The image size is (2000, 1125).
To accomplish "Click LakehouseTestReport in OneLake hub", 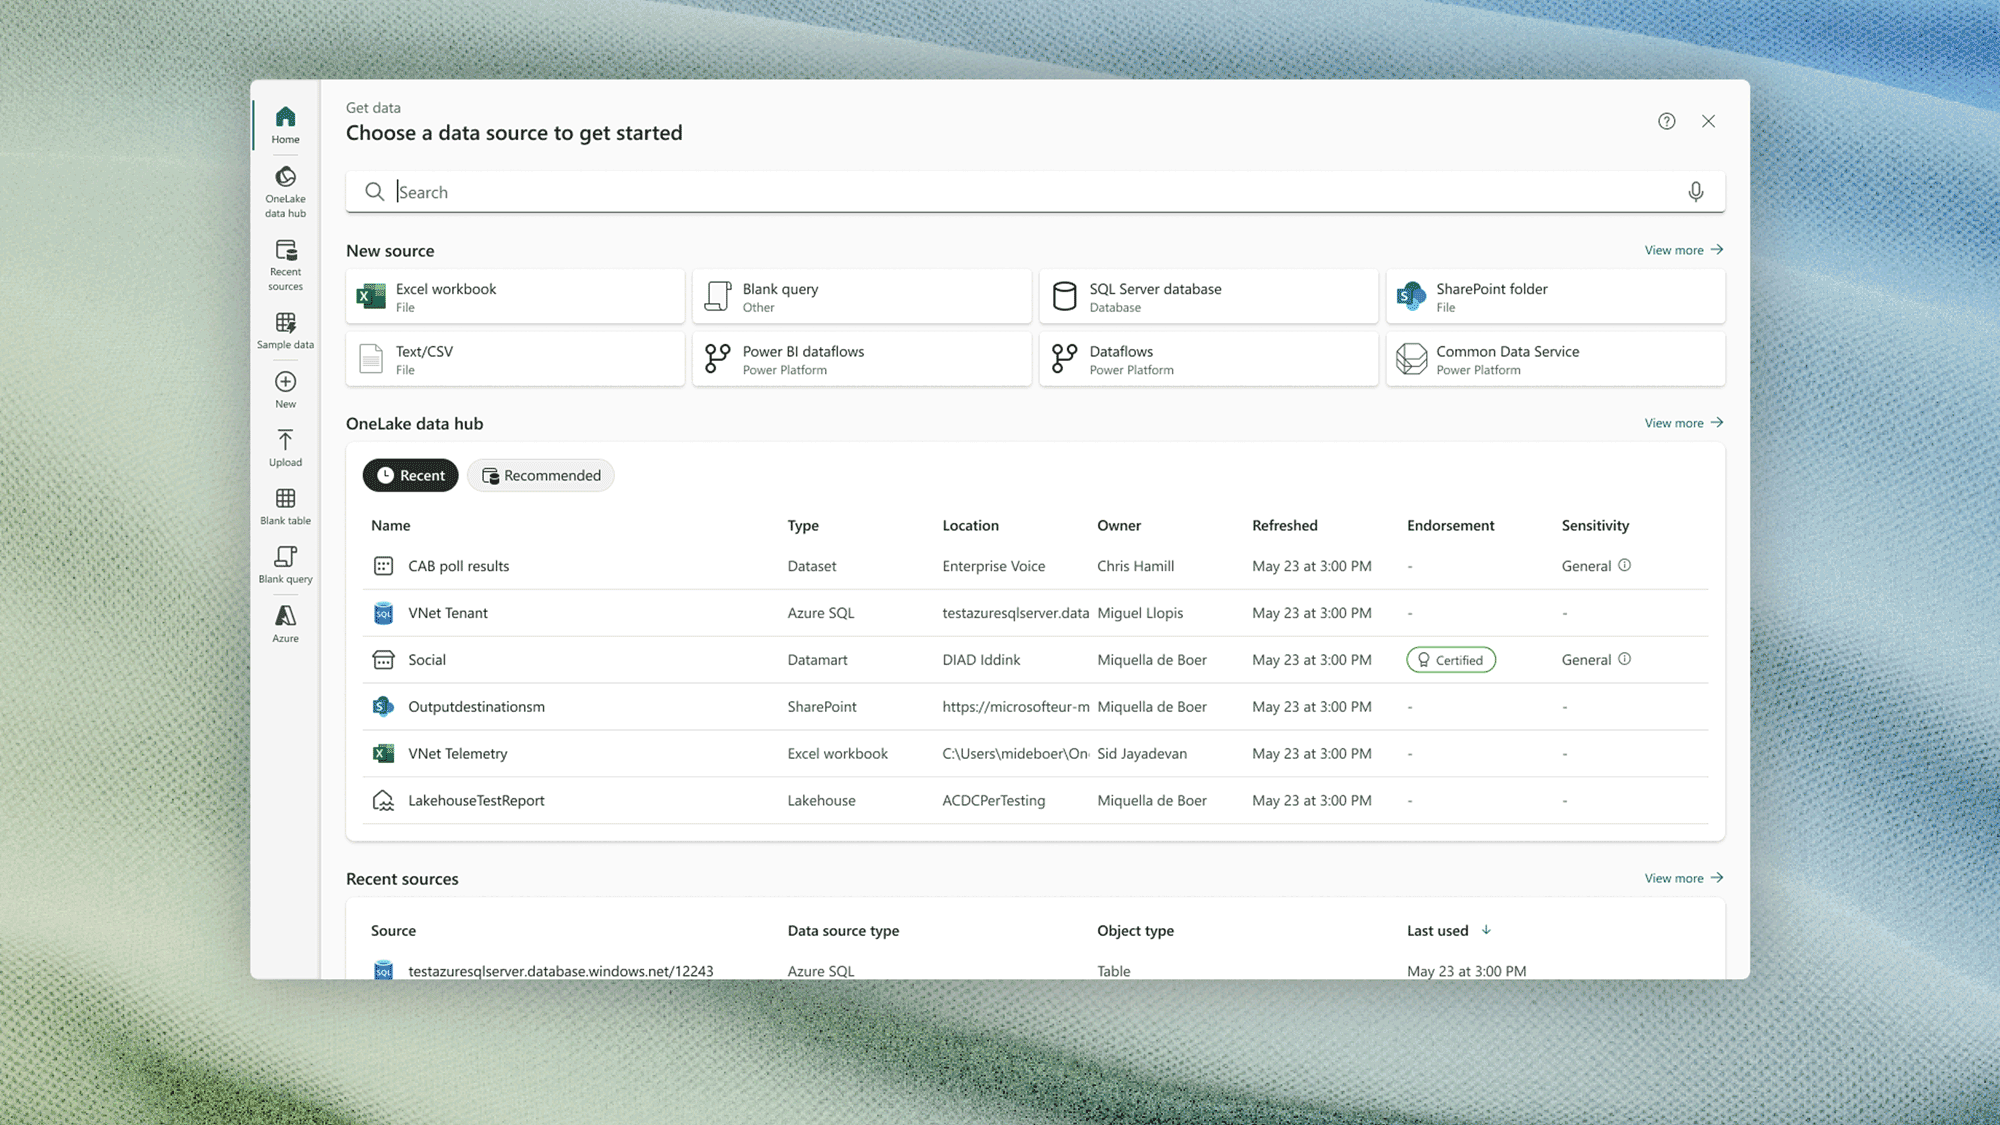I will tap(477, 799).
